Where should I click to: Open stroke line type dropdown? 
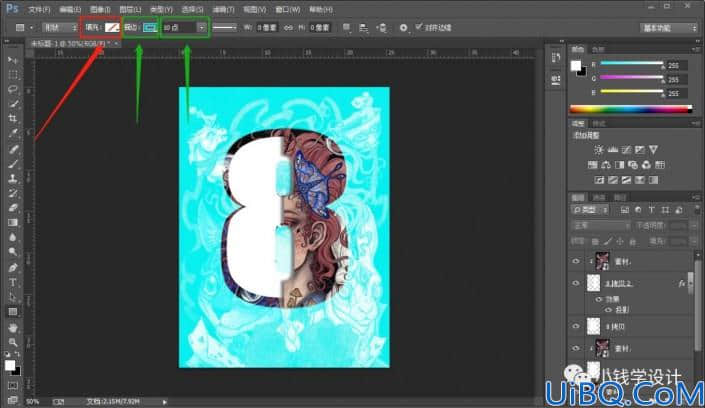coord(224,28)
